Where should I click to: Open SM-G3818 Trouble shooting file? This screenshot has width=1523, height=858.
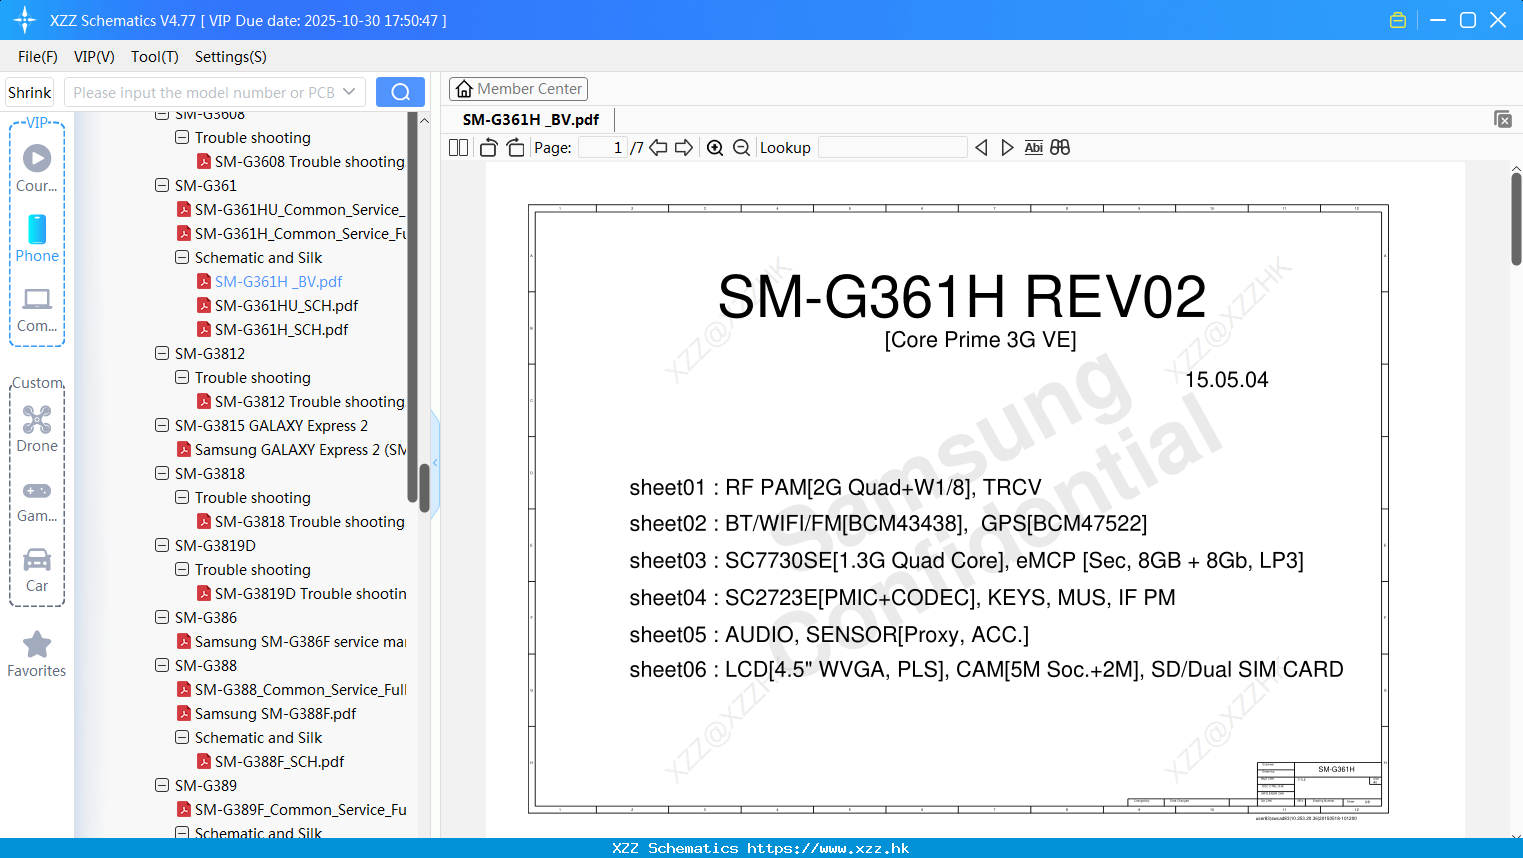(309, 521)
